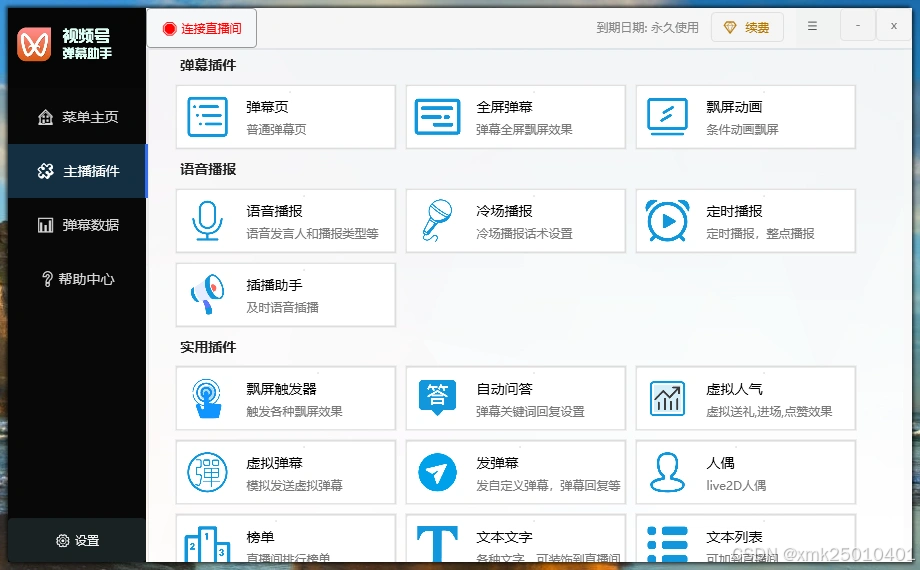Screen dimensions: 920x570
Task: Click the 飘屏动画 monitor icon
Action: [x=667, y=117]
